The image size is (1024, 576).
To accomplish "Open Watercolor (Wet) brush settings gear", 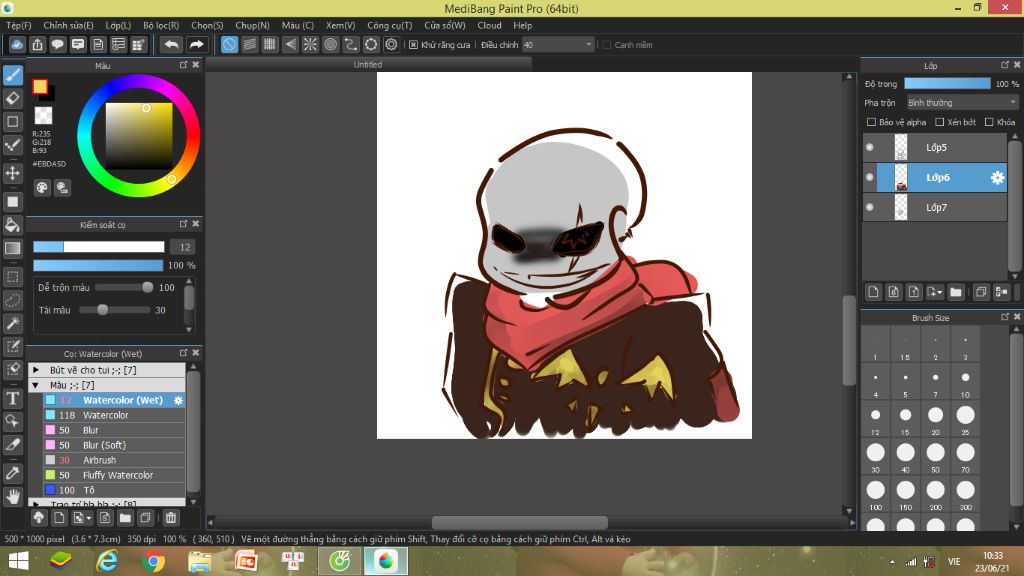I will (x=178, y=400).
